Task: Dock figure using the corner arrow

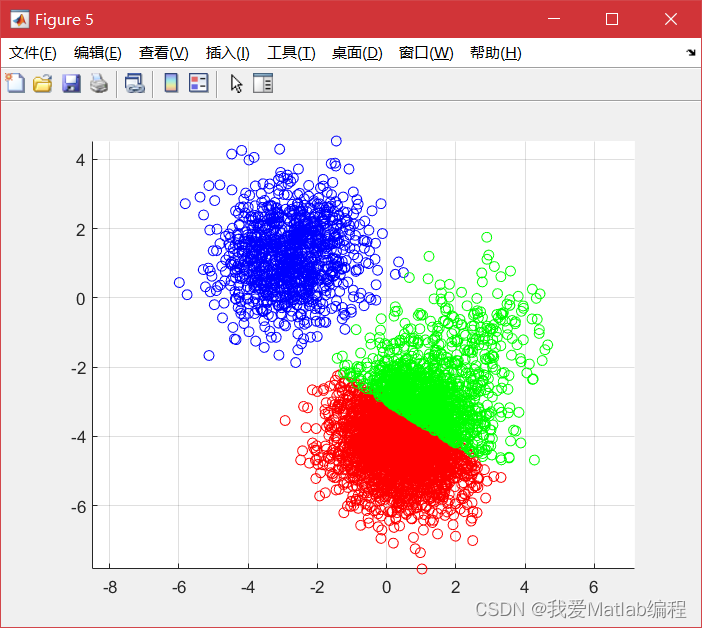Action: [691, 53]
